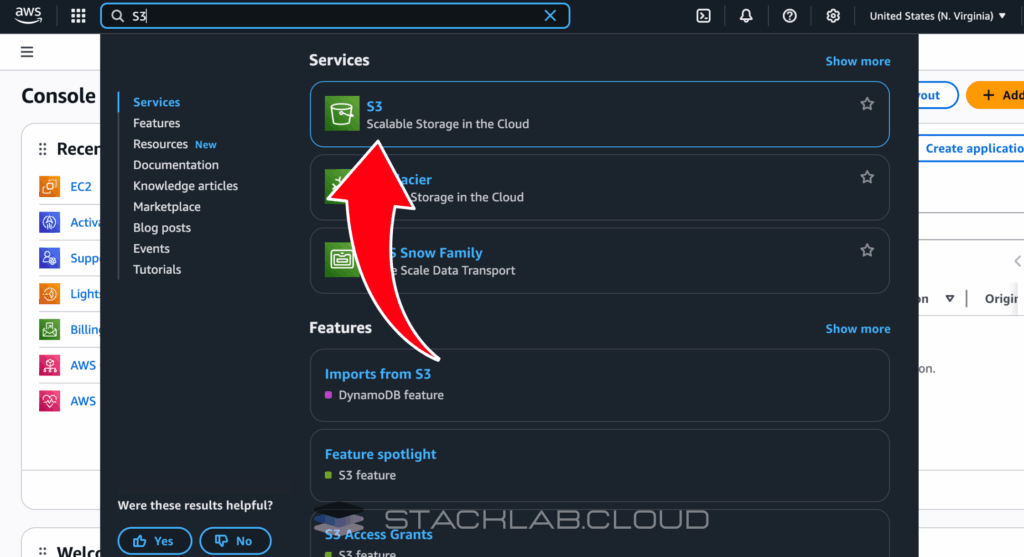Select the Knowledge articles filter category
The width and height of the screenshot is (1024, 557).
185,185
